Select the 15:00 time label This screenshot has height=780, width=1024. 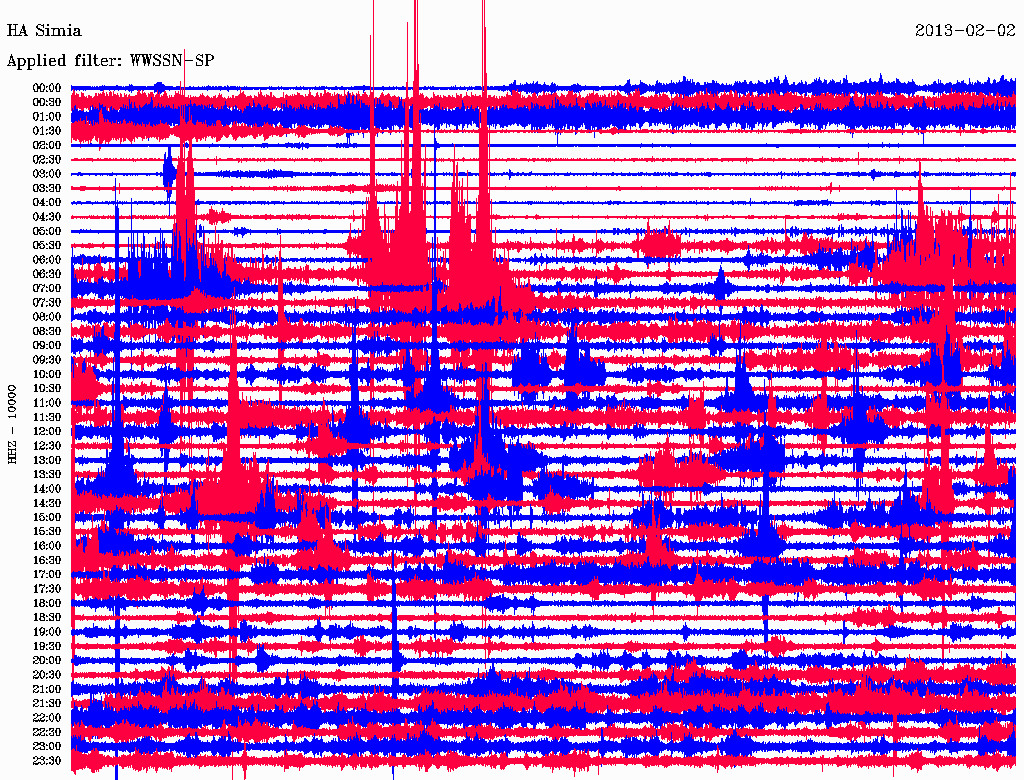46,517
